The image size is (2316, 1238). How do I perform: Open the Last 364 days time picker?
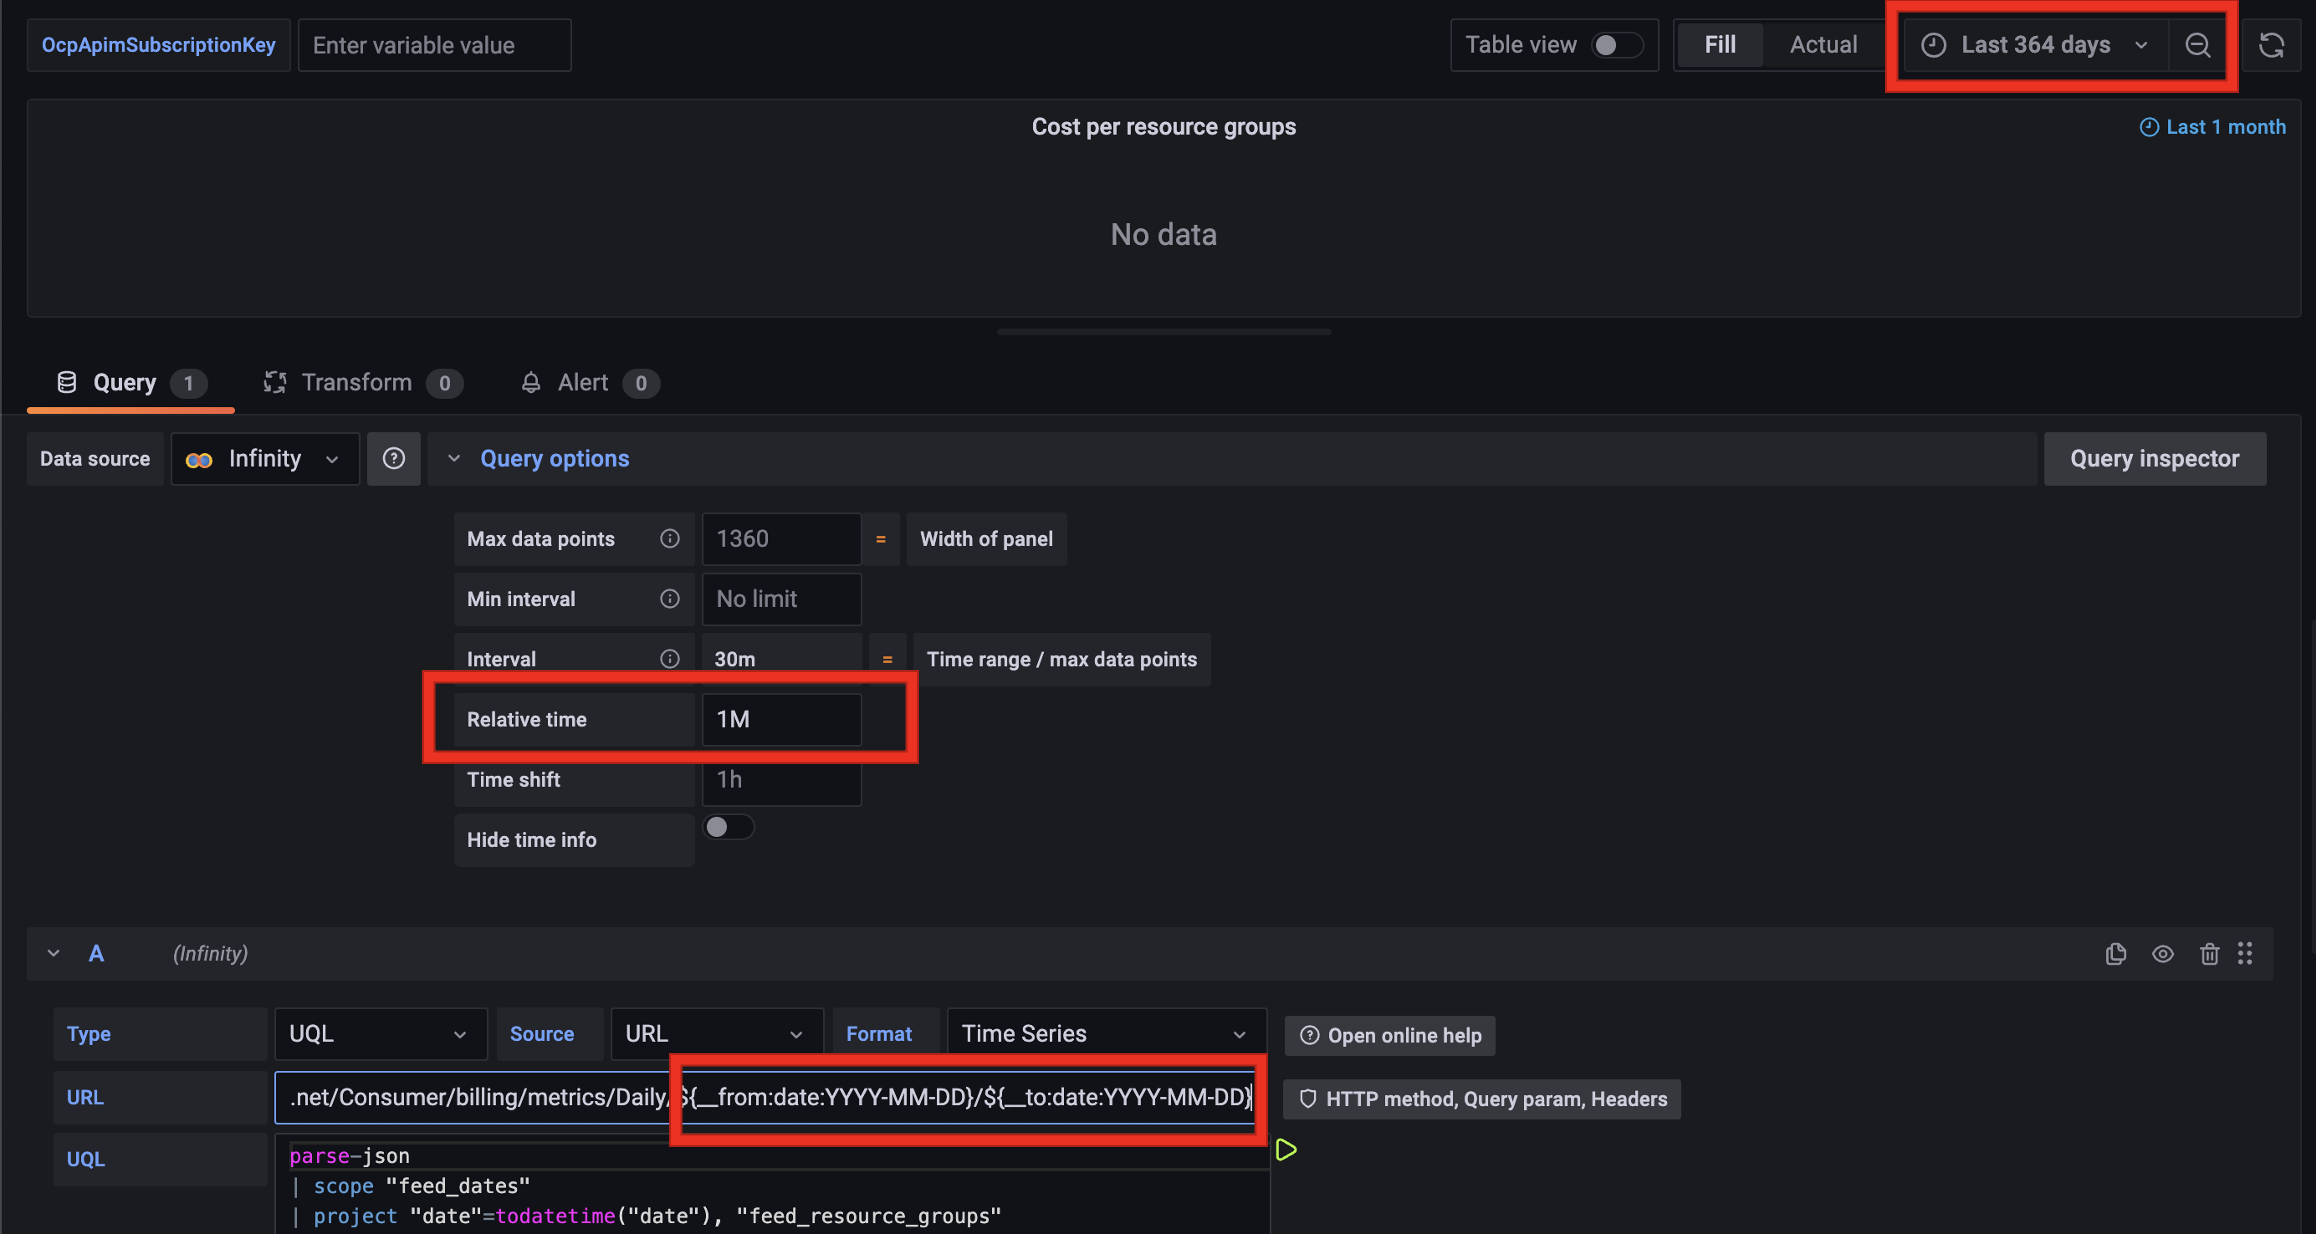[2035, 45]
